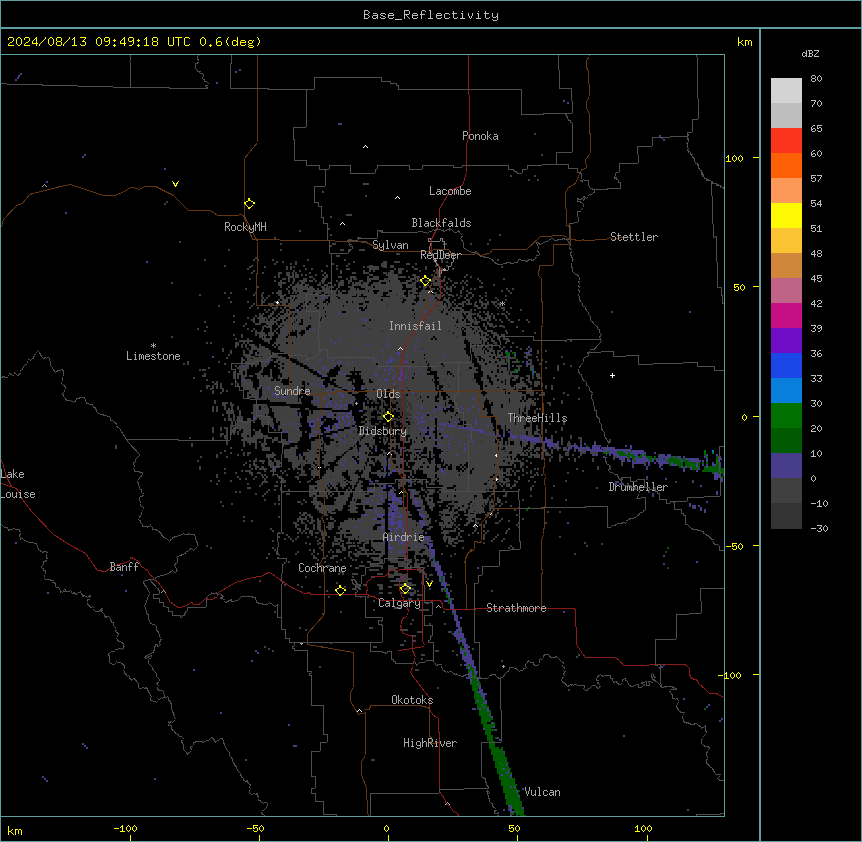The width and height of the screenshot is (862, 842).
Task: Click the yellow V marker northwest of RockyMH
Action: 175,184
